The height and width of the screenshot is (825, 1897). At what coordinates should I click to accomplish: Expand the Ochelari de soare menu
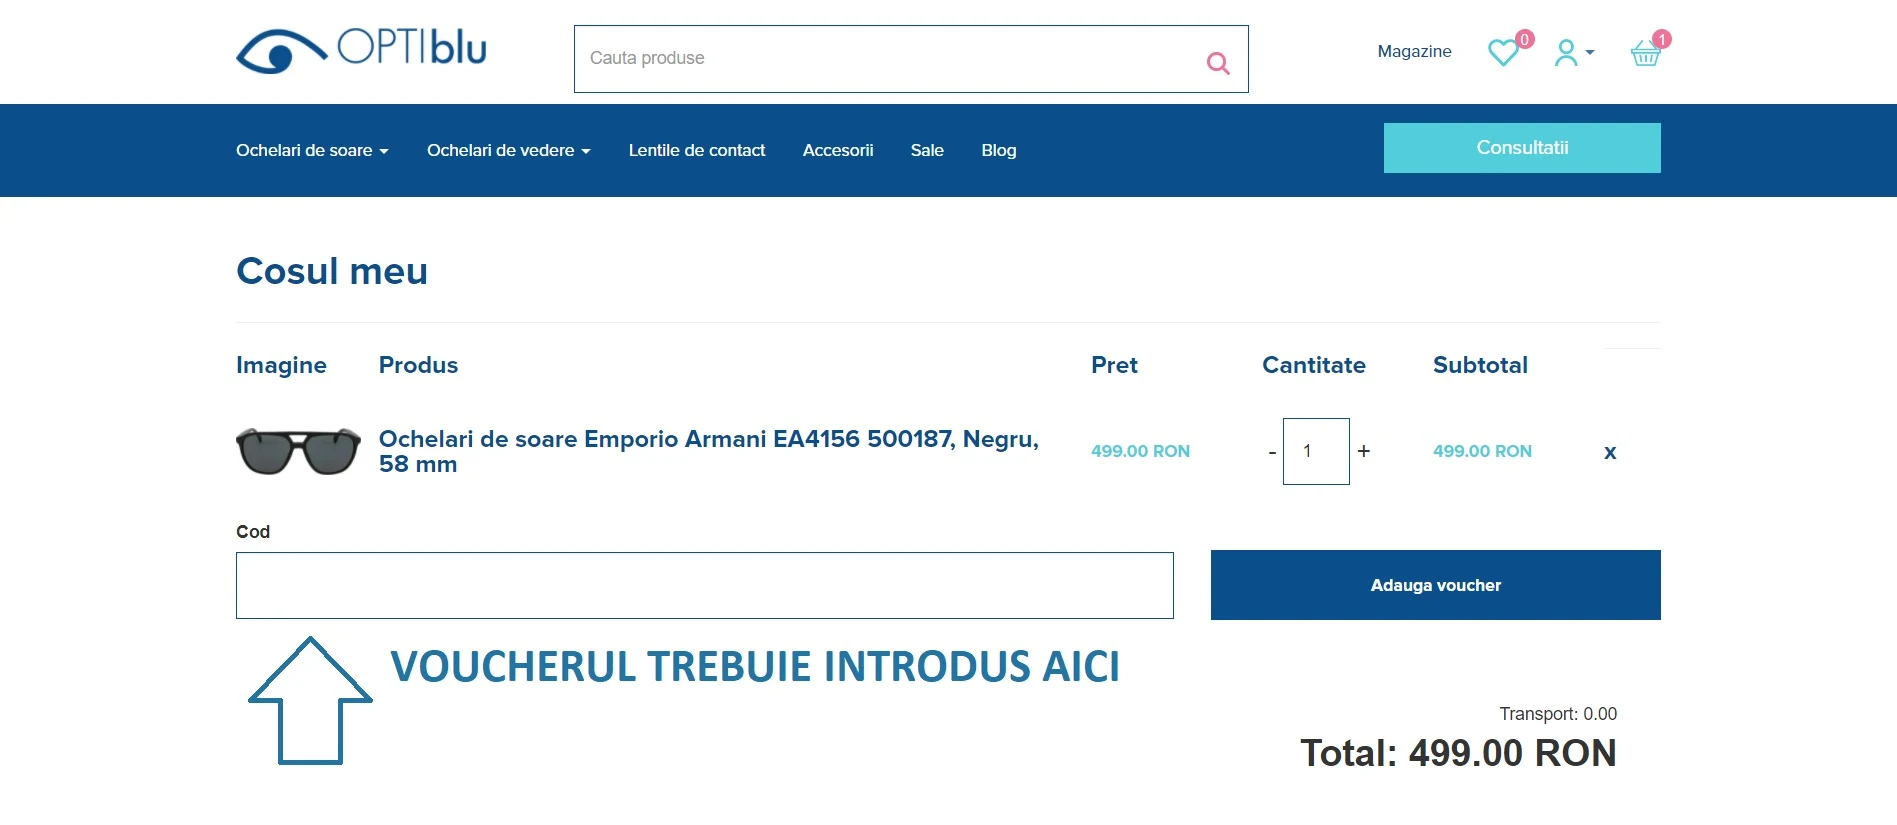[312, 150]
